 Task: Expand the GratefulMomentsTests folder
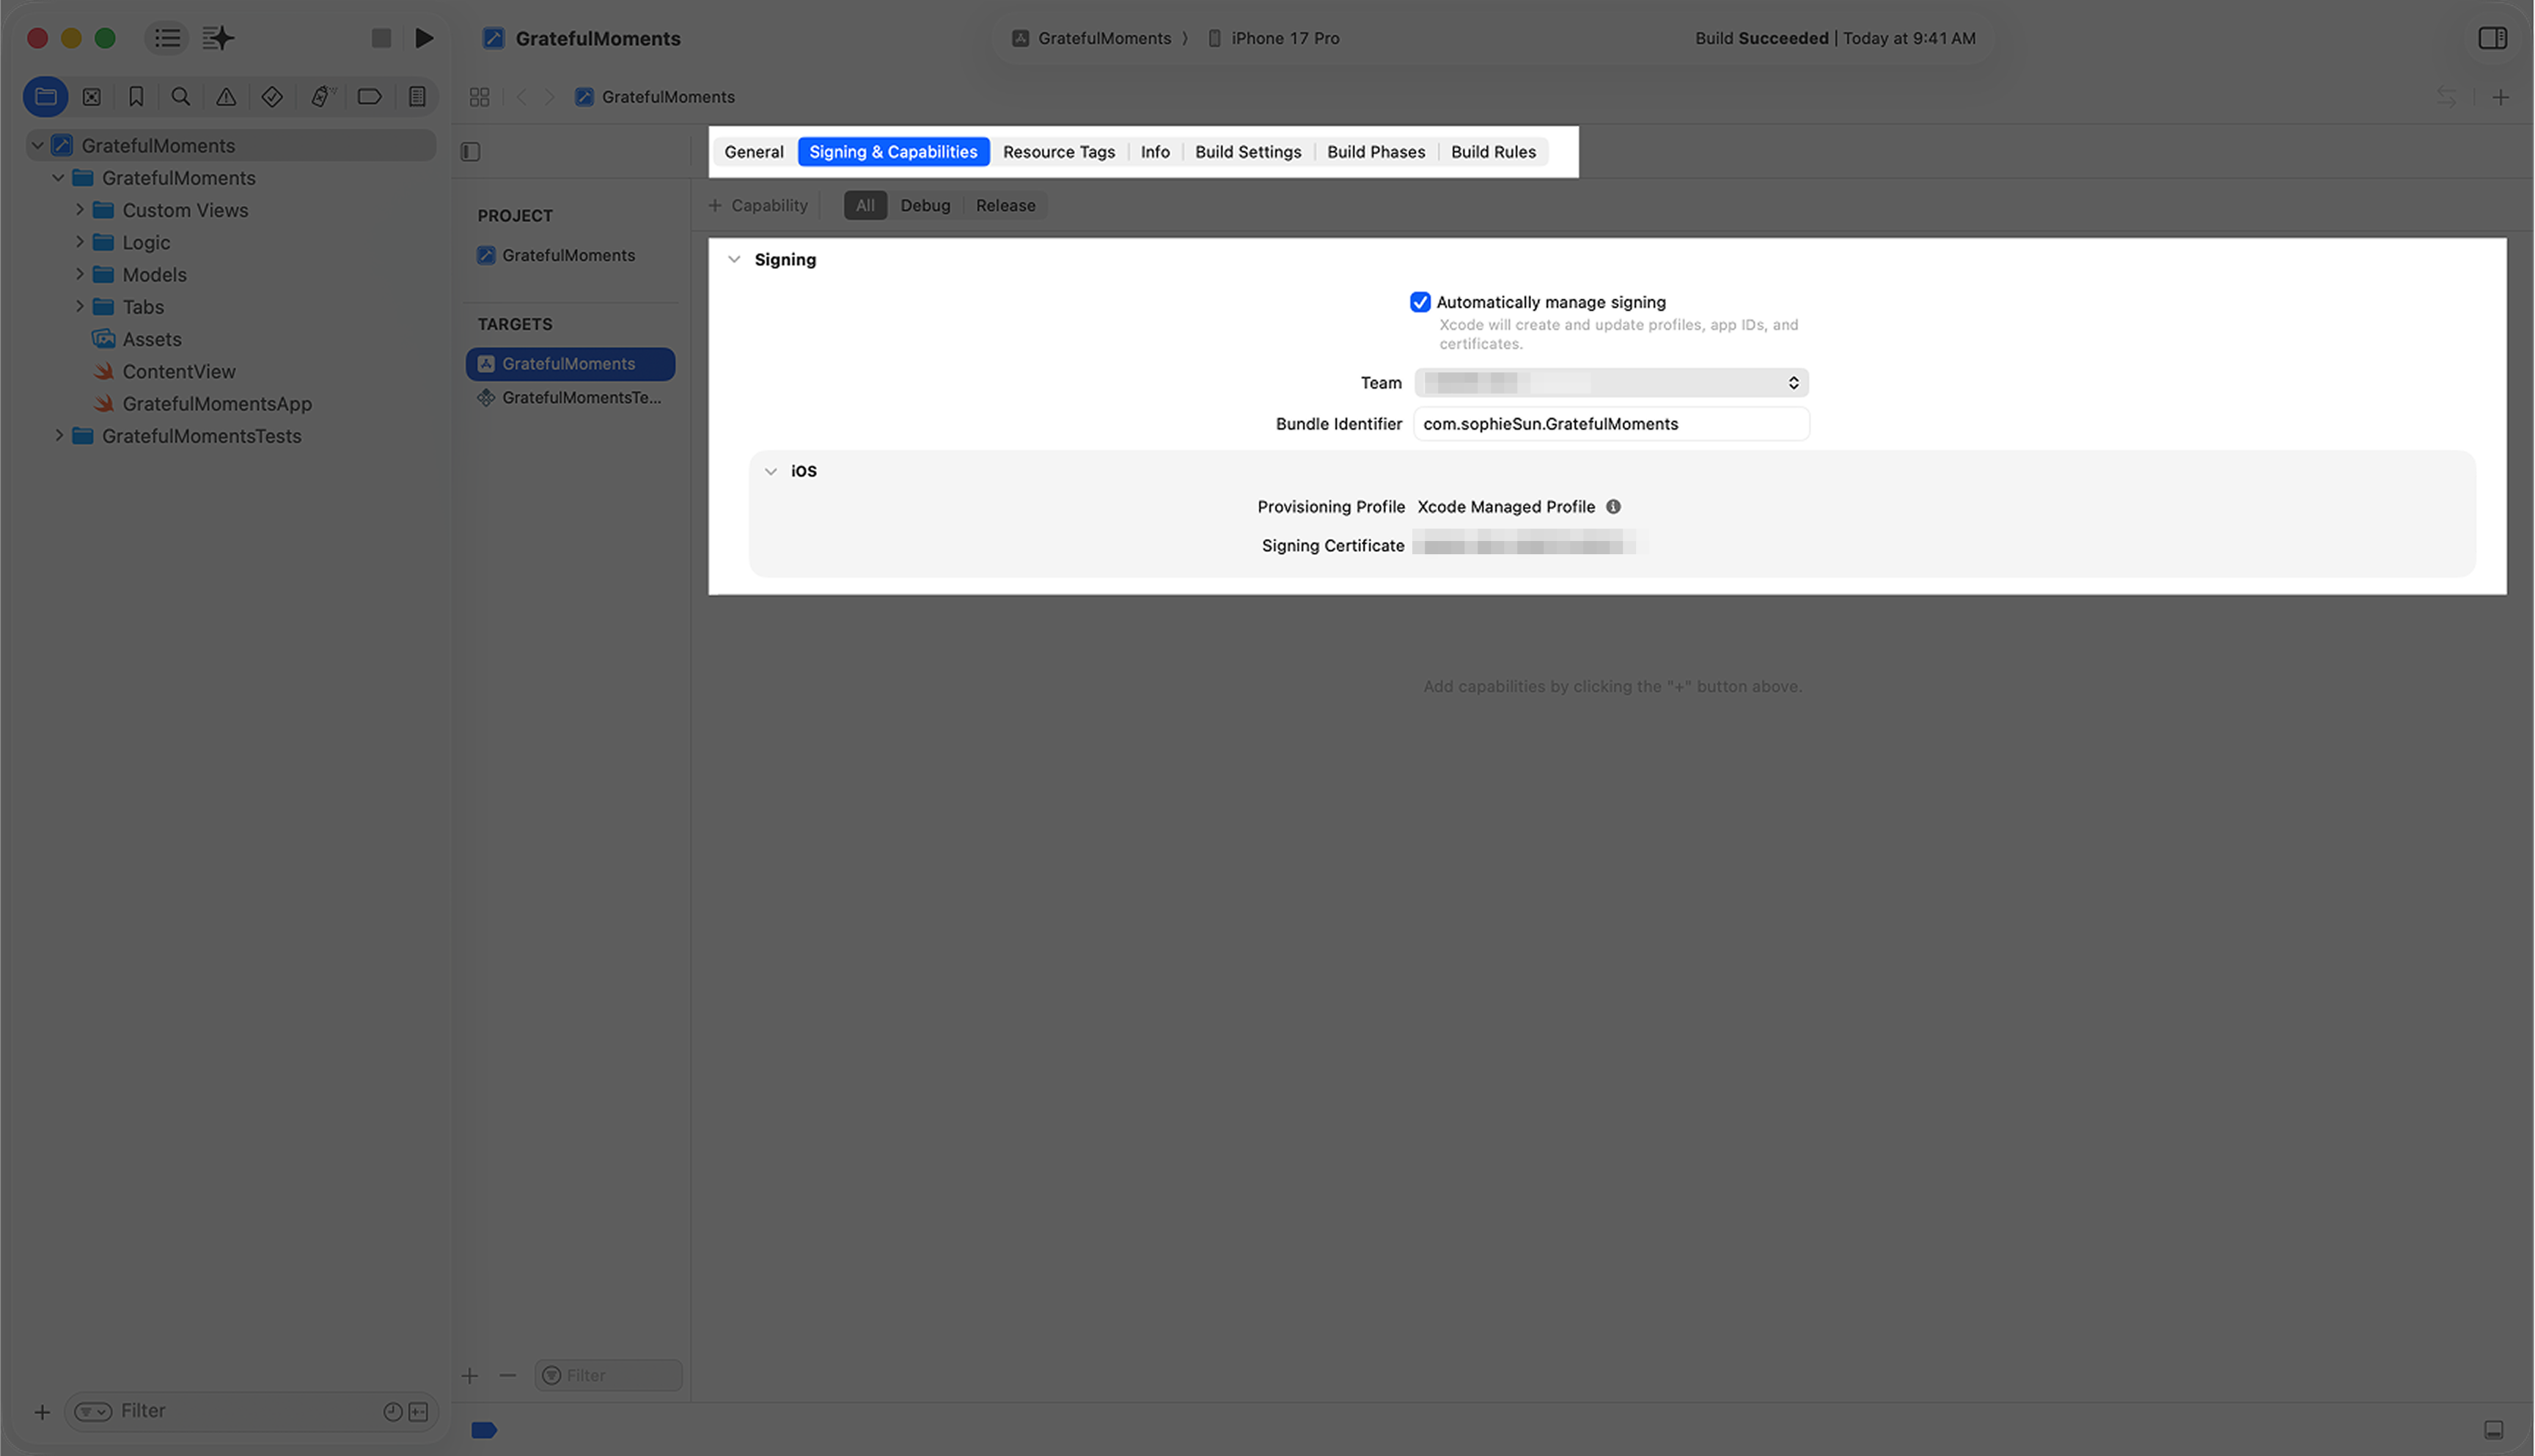click(59, 436)
